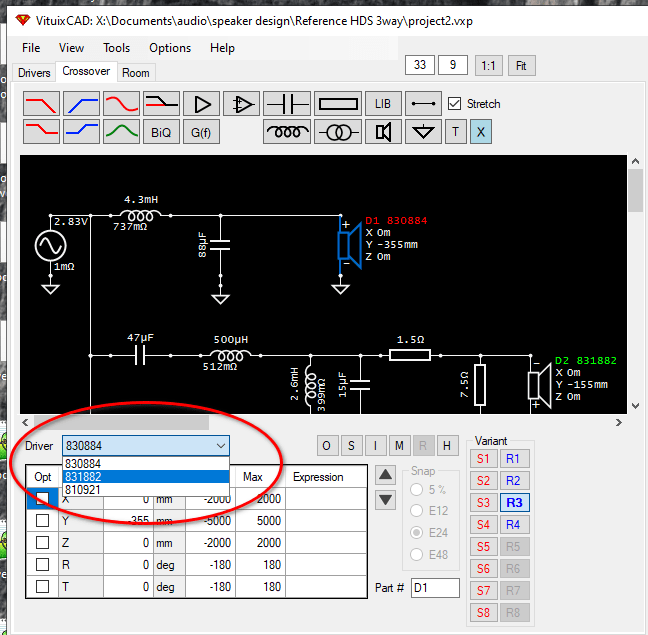Add an operational amplifier component
The height and width of the screenshot is (635, 648).
pos(241,104)
